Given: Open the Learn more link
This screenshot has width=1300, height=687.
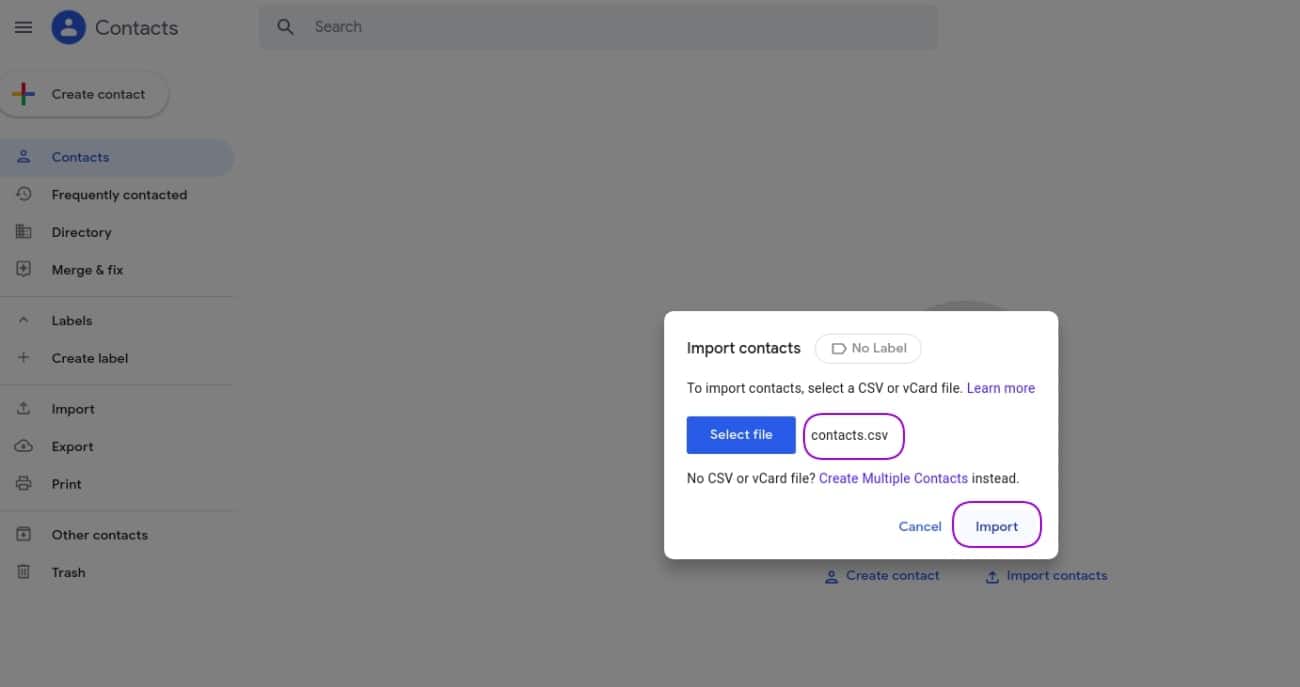Looking at the screenshot, I should coord(1000,387).
